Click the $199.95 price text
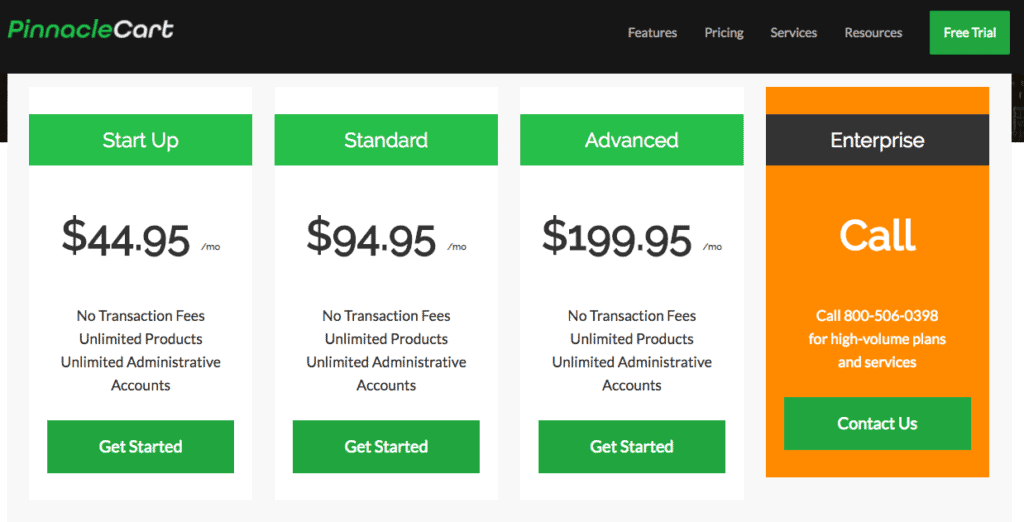 point(616,238)
